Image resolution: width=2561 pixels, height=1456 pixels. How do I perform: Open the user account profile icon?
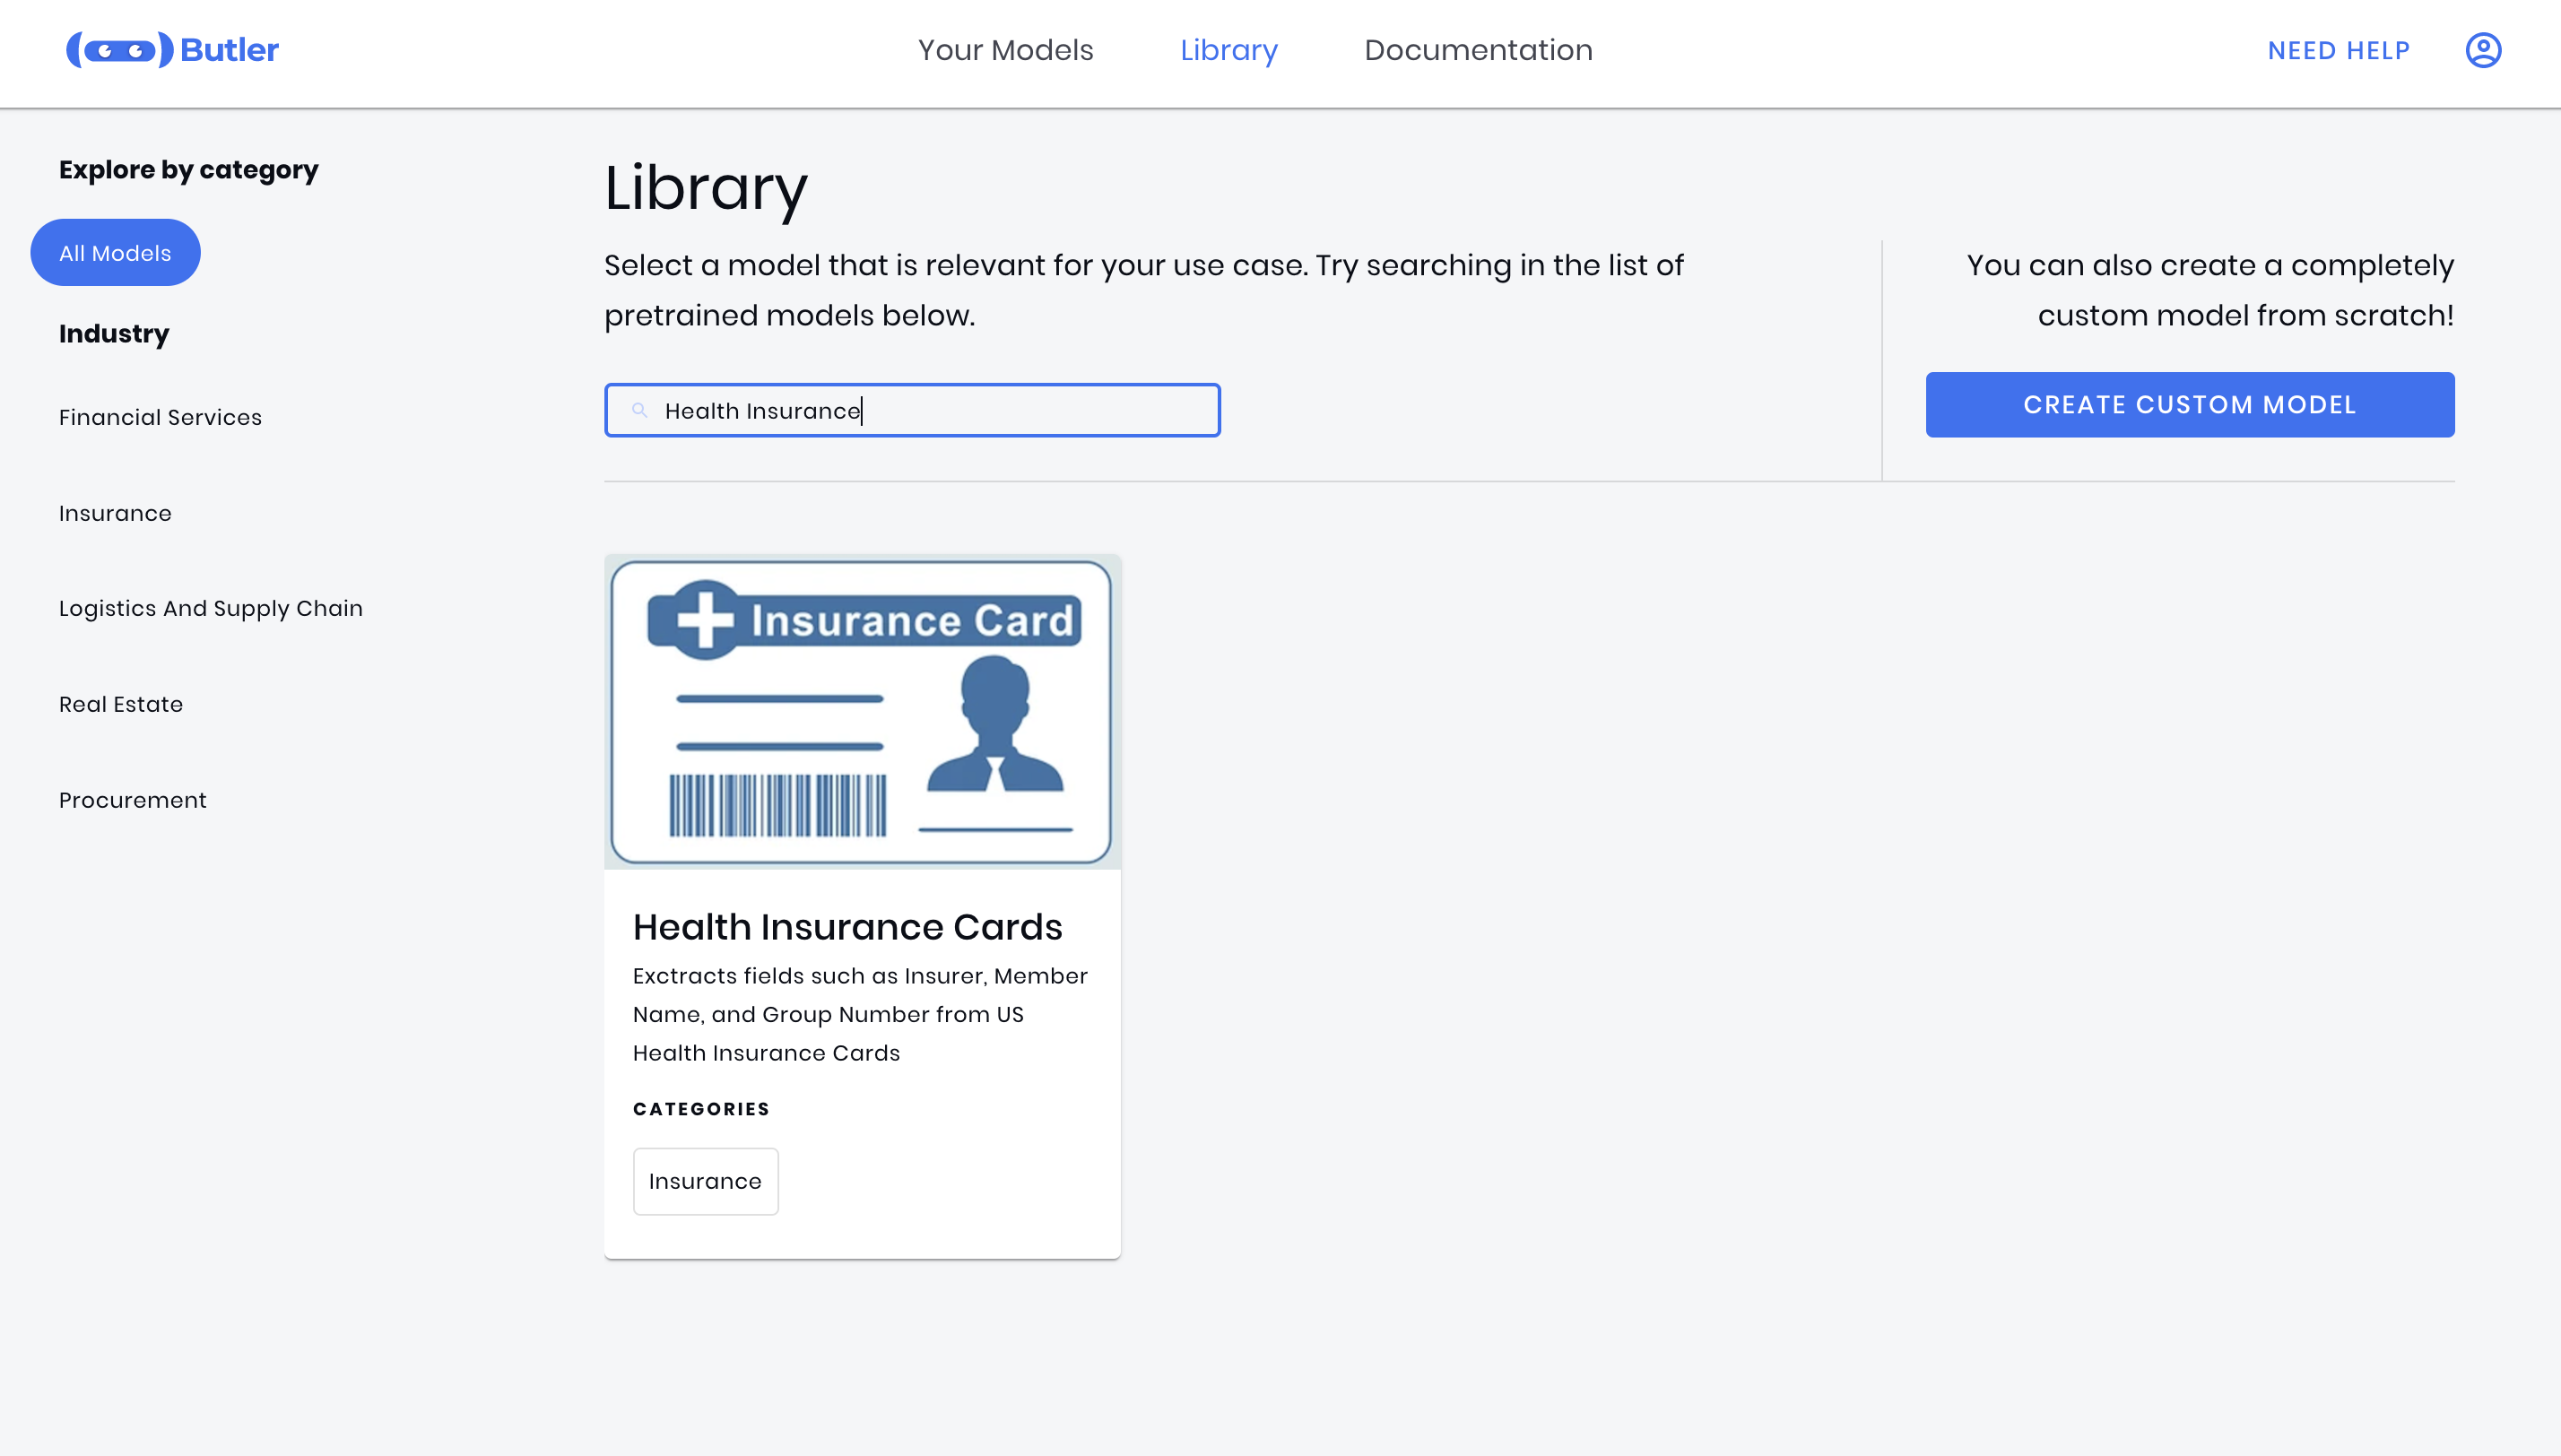[x=2482, y=50]
